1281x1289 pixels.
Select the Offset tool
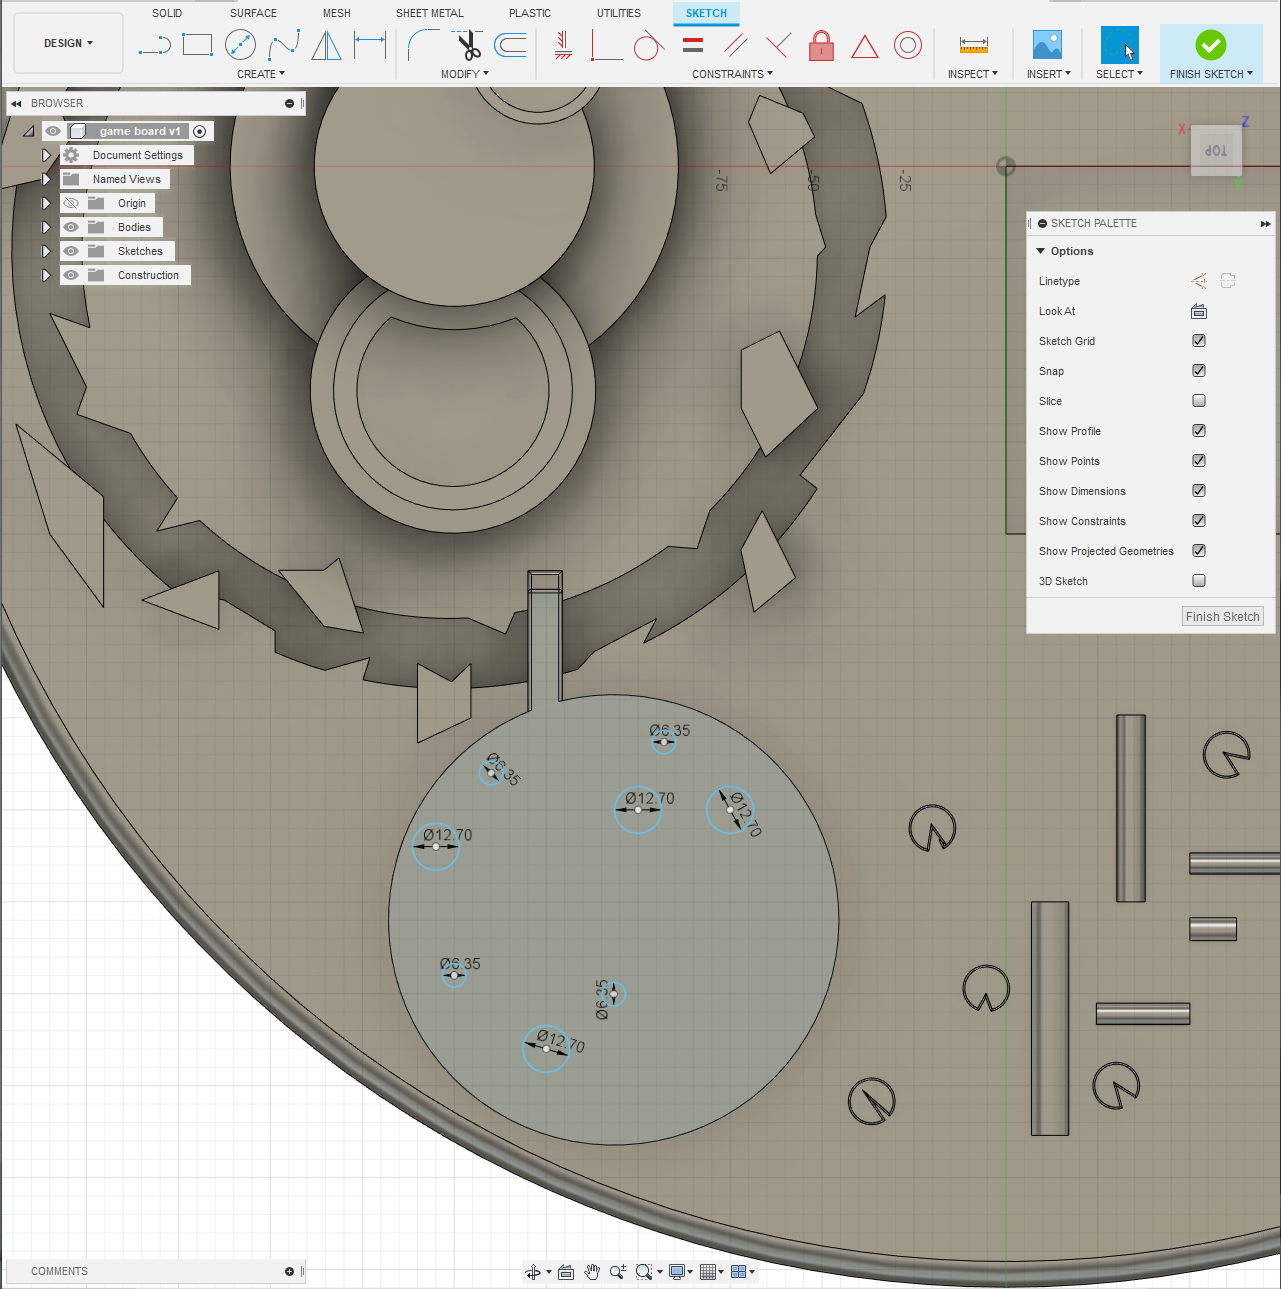[511, 45]
